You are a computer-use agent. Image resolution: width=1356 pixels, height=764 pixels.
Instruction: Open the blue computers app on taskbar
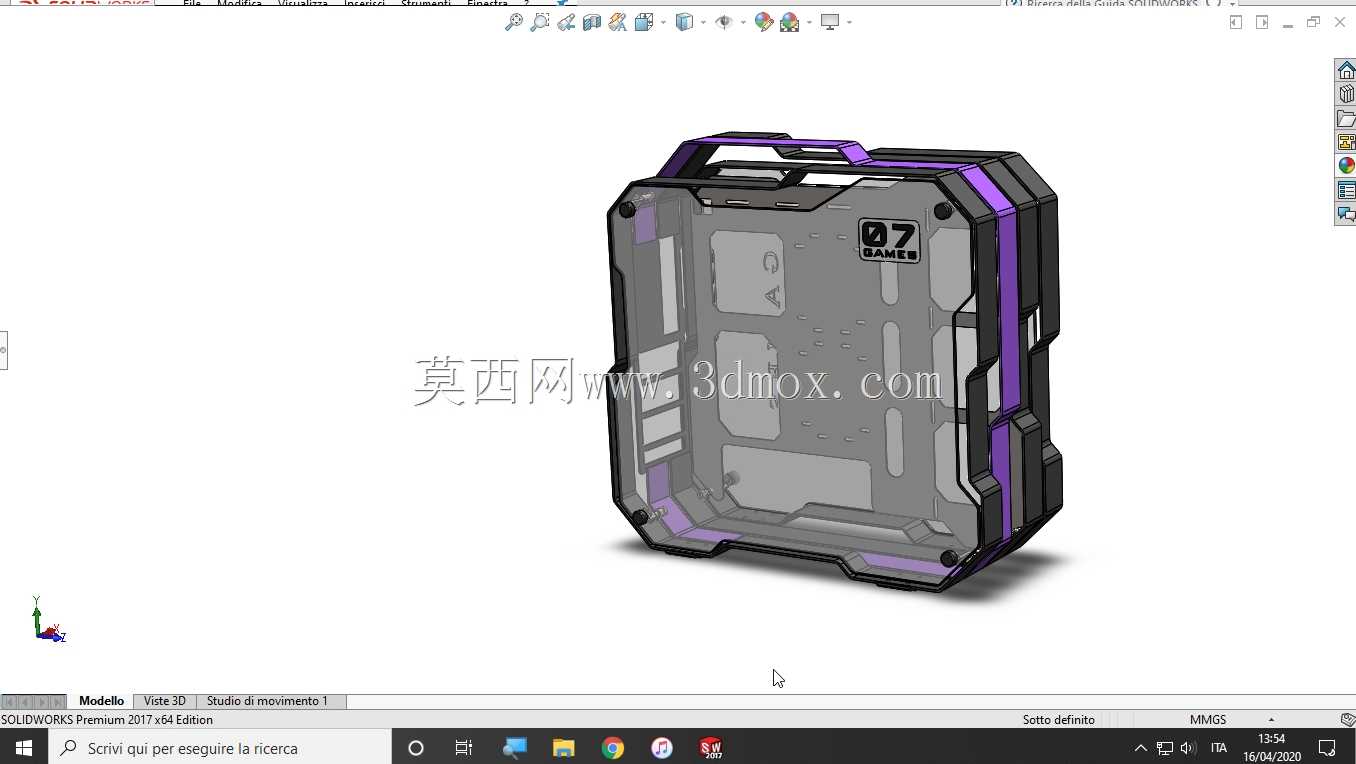[x=514, y=747]
